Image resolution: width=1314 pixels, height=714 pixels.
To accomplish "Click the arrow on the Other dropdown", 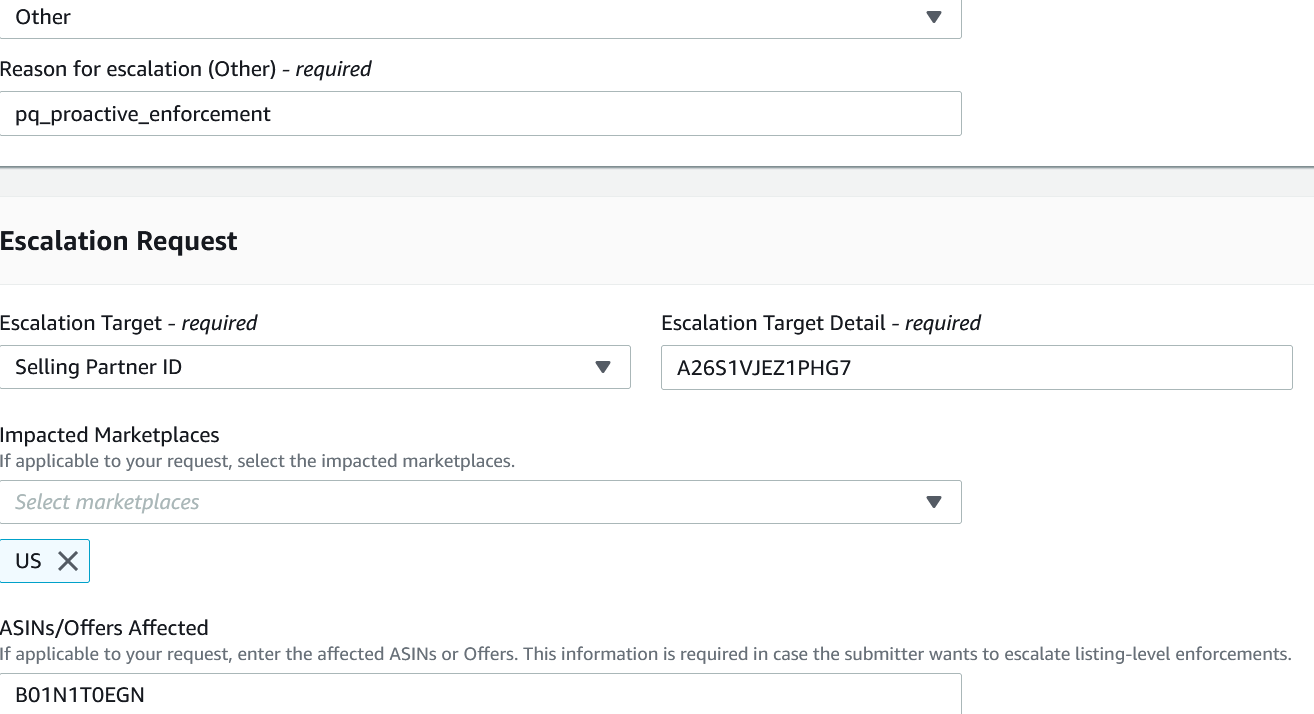I will pos(934,17).
